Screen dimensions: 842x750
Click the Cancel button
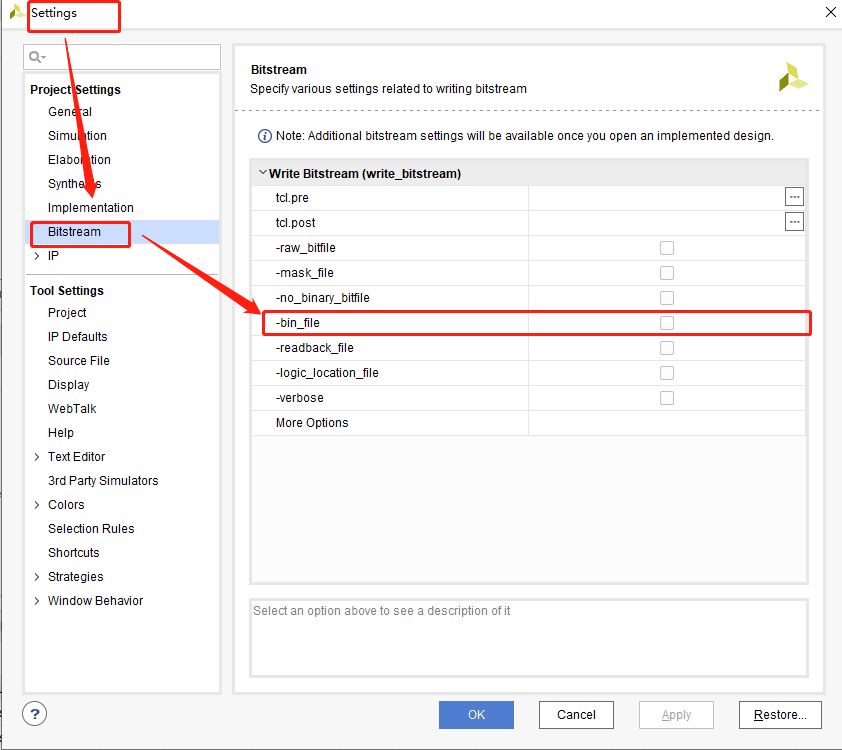576,715
